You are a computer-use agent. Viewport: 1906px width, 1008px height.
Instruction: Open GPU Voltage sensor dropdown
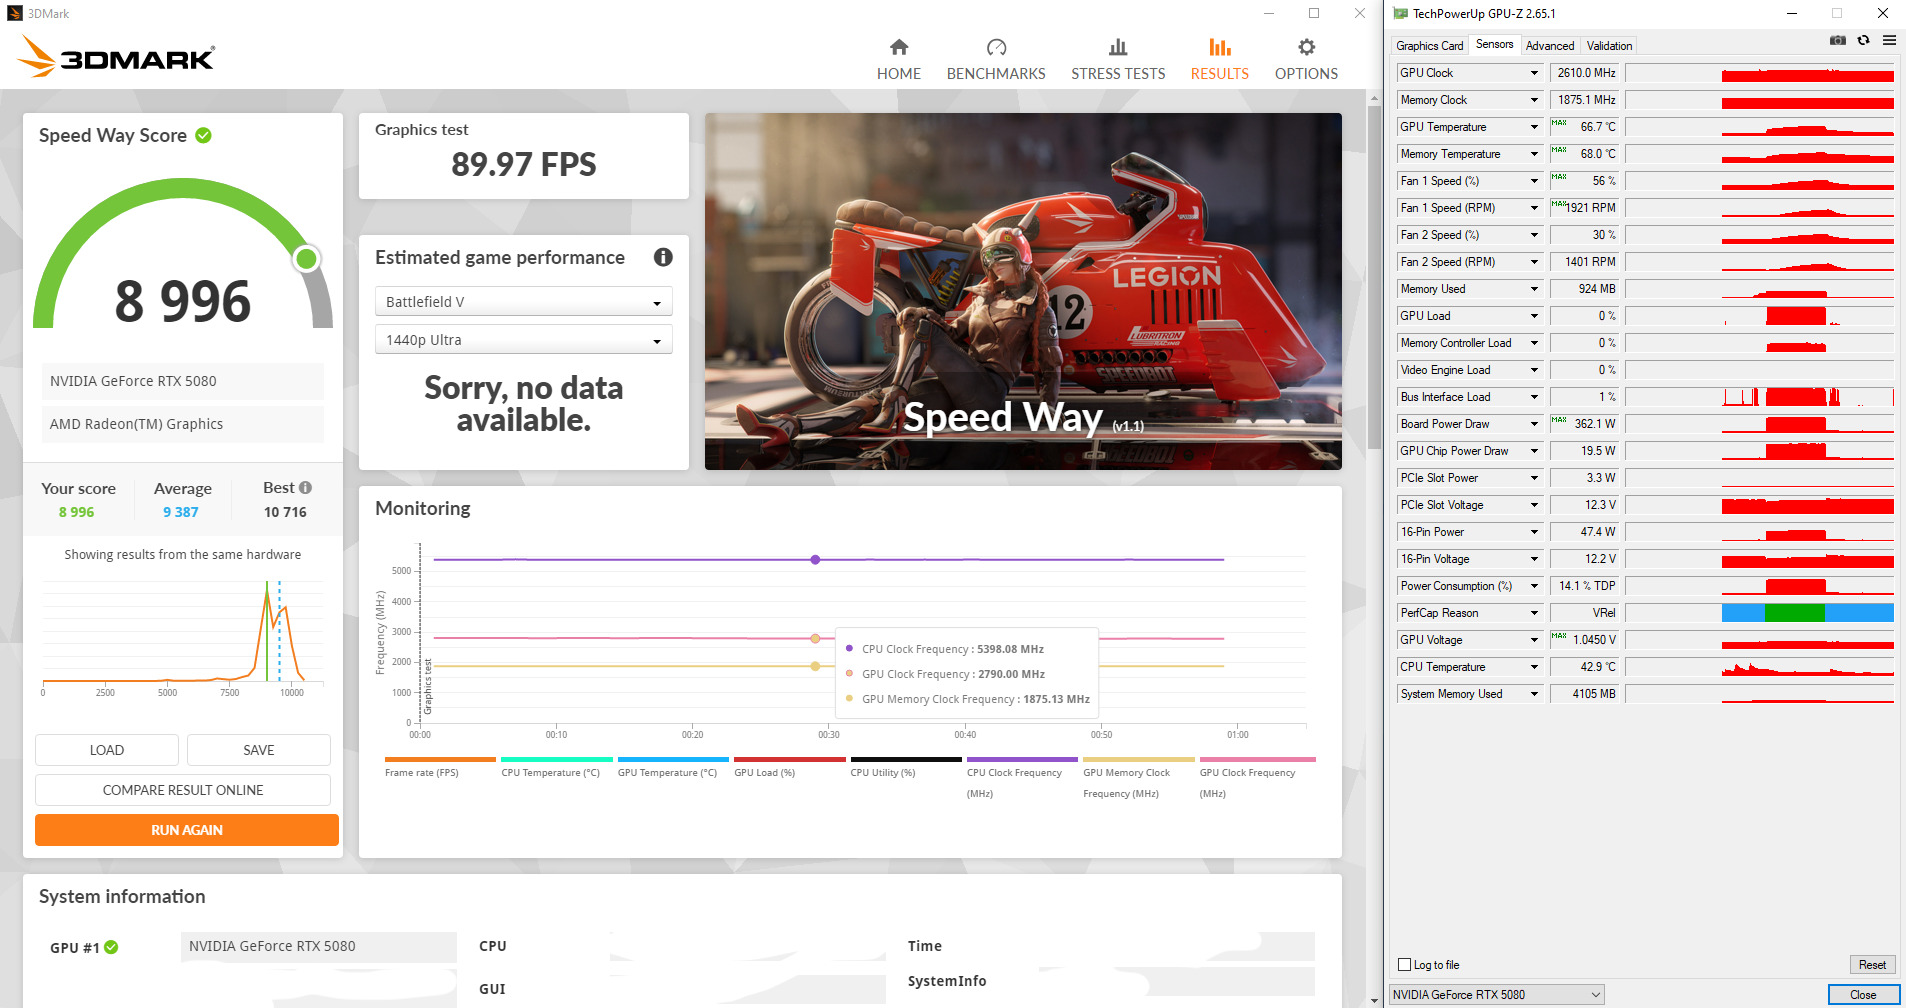coord(1534,640)
